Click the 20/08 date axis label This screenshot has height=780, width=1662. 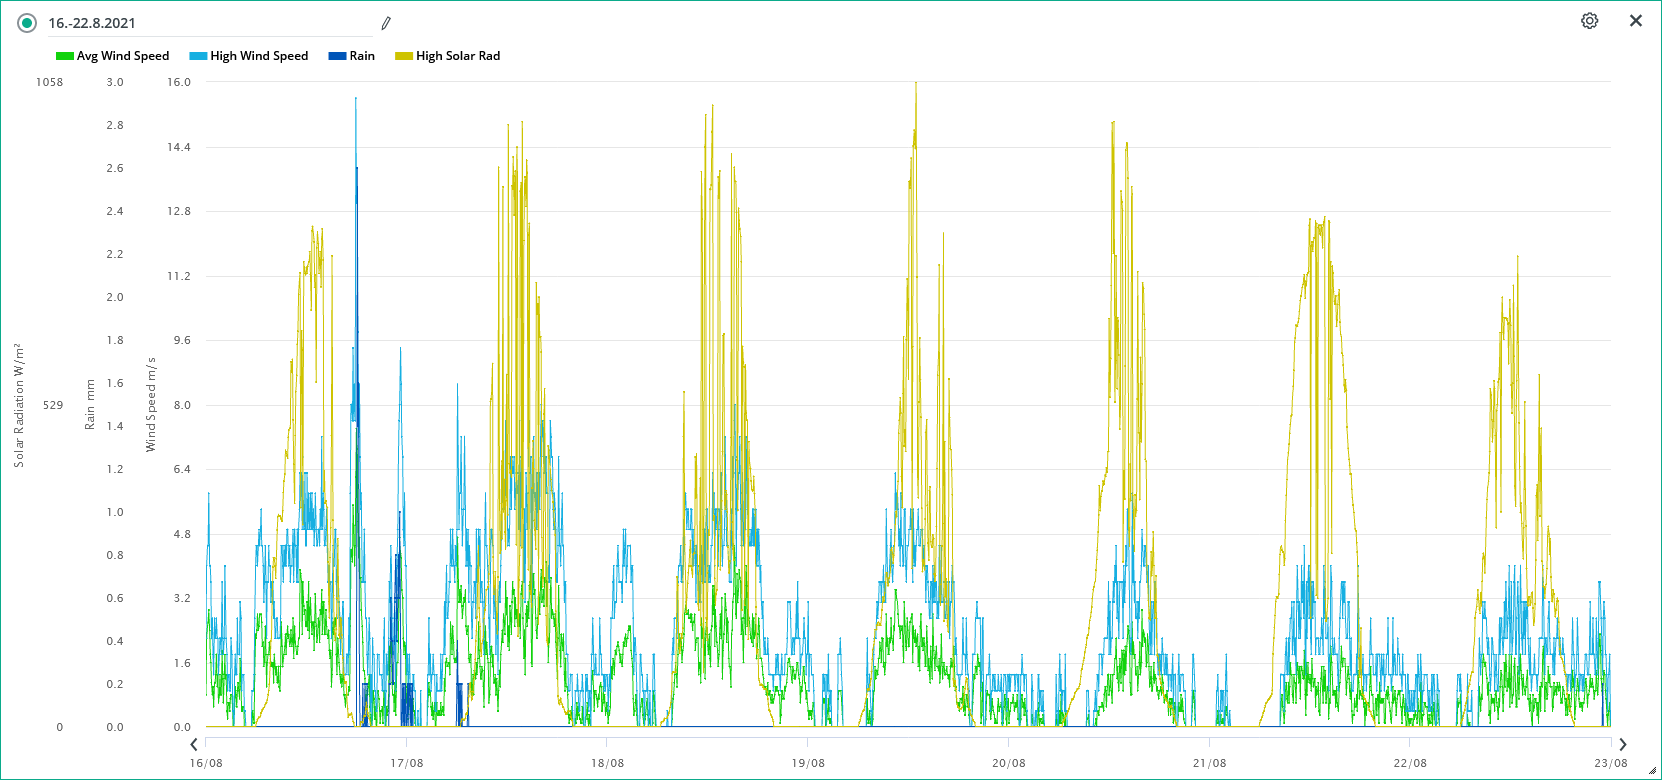click(x=1009, y=763)
